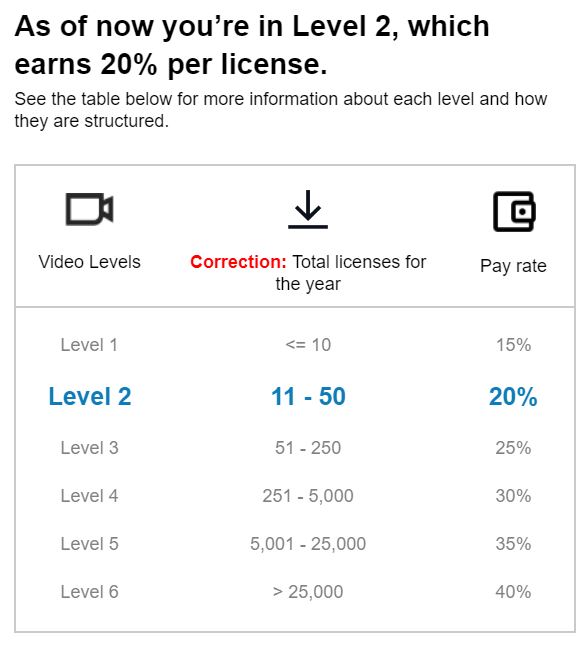The image size is (585, 649).
Task: Click the wallet pay rate icon
Action: point(514,212)
